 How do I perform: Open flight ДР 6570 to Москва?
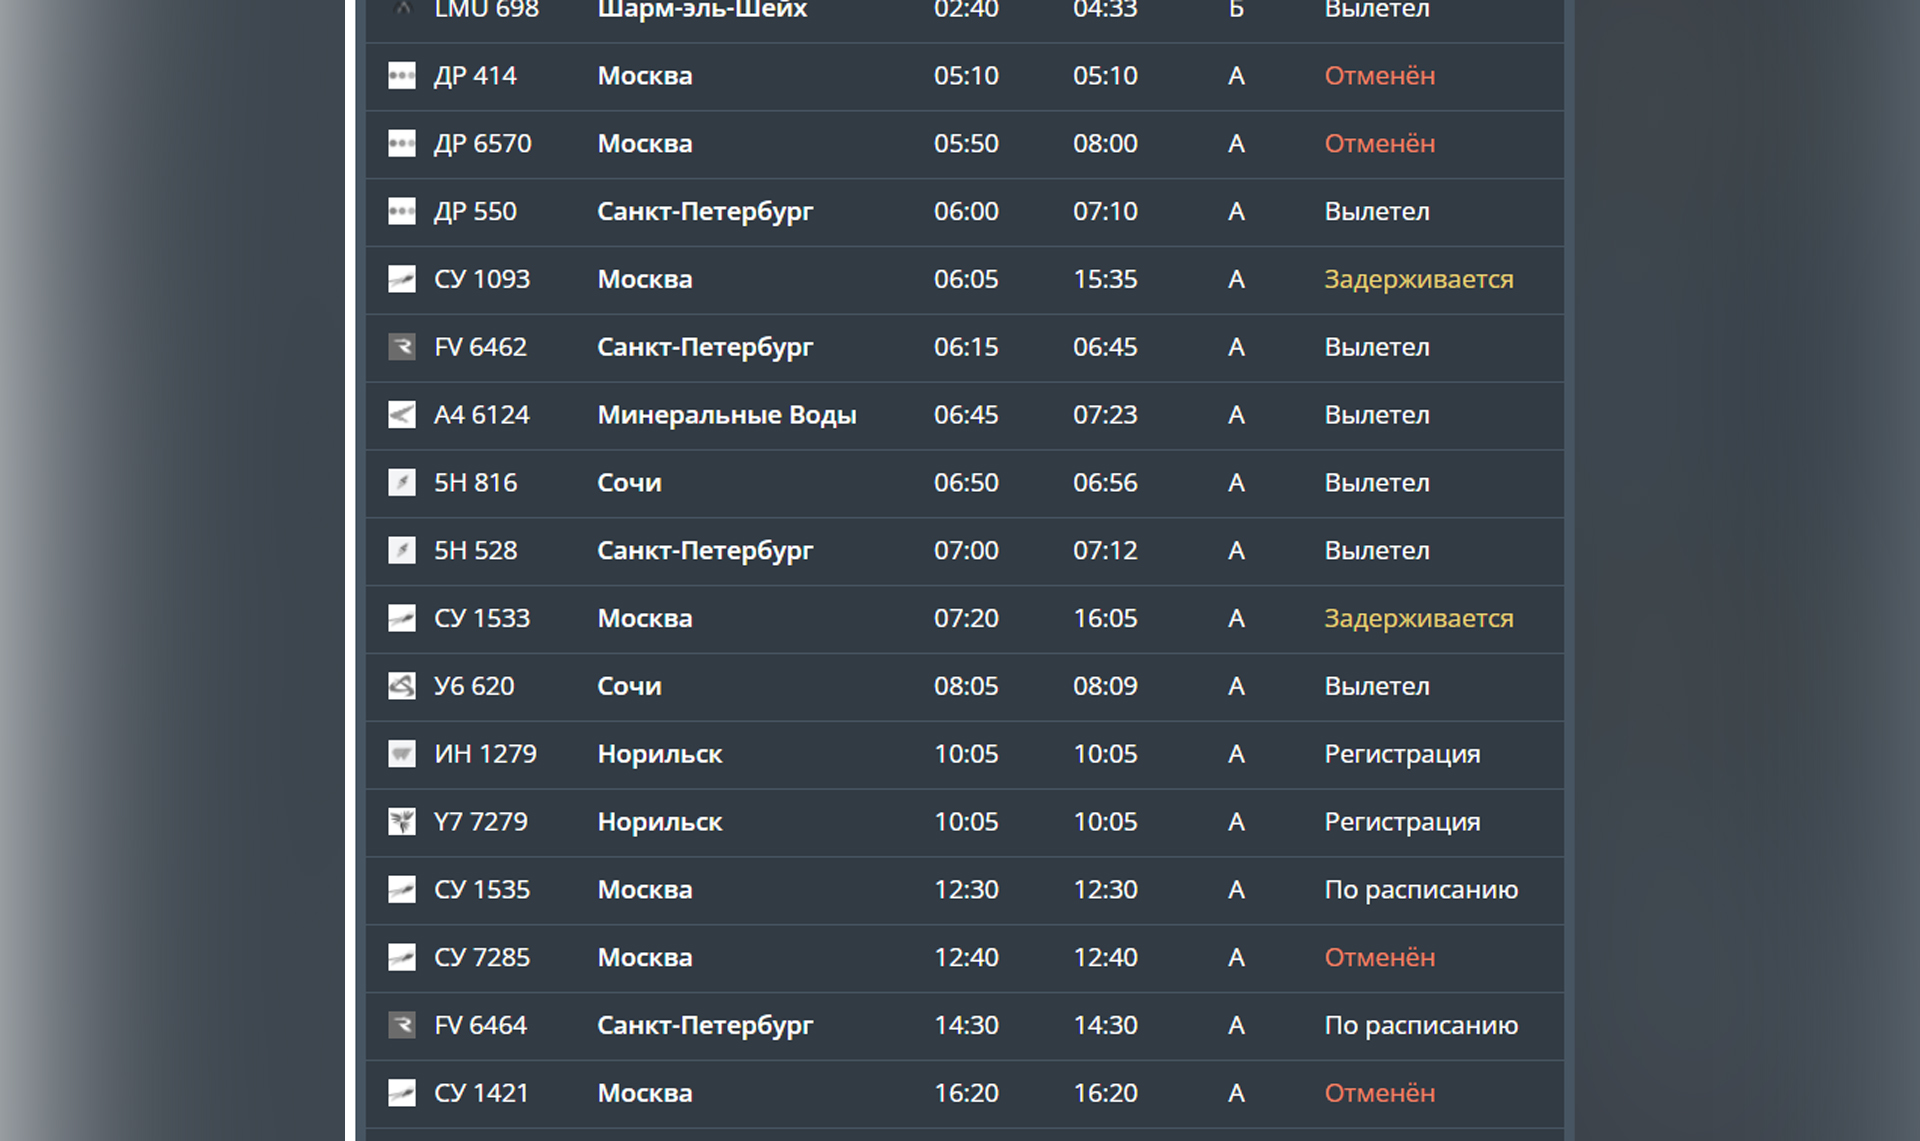(482, 144)
